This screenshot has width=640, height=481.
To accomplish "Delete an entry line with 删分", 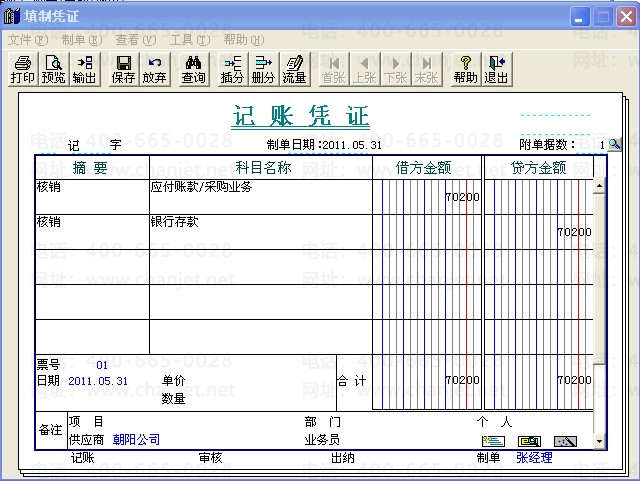I will pos(263,69).
